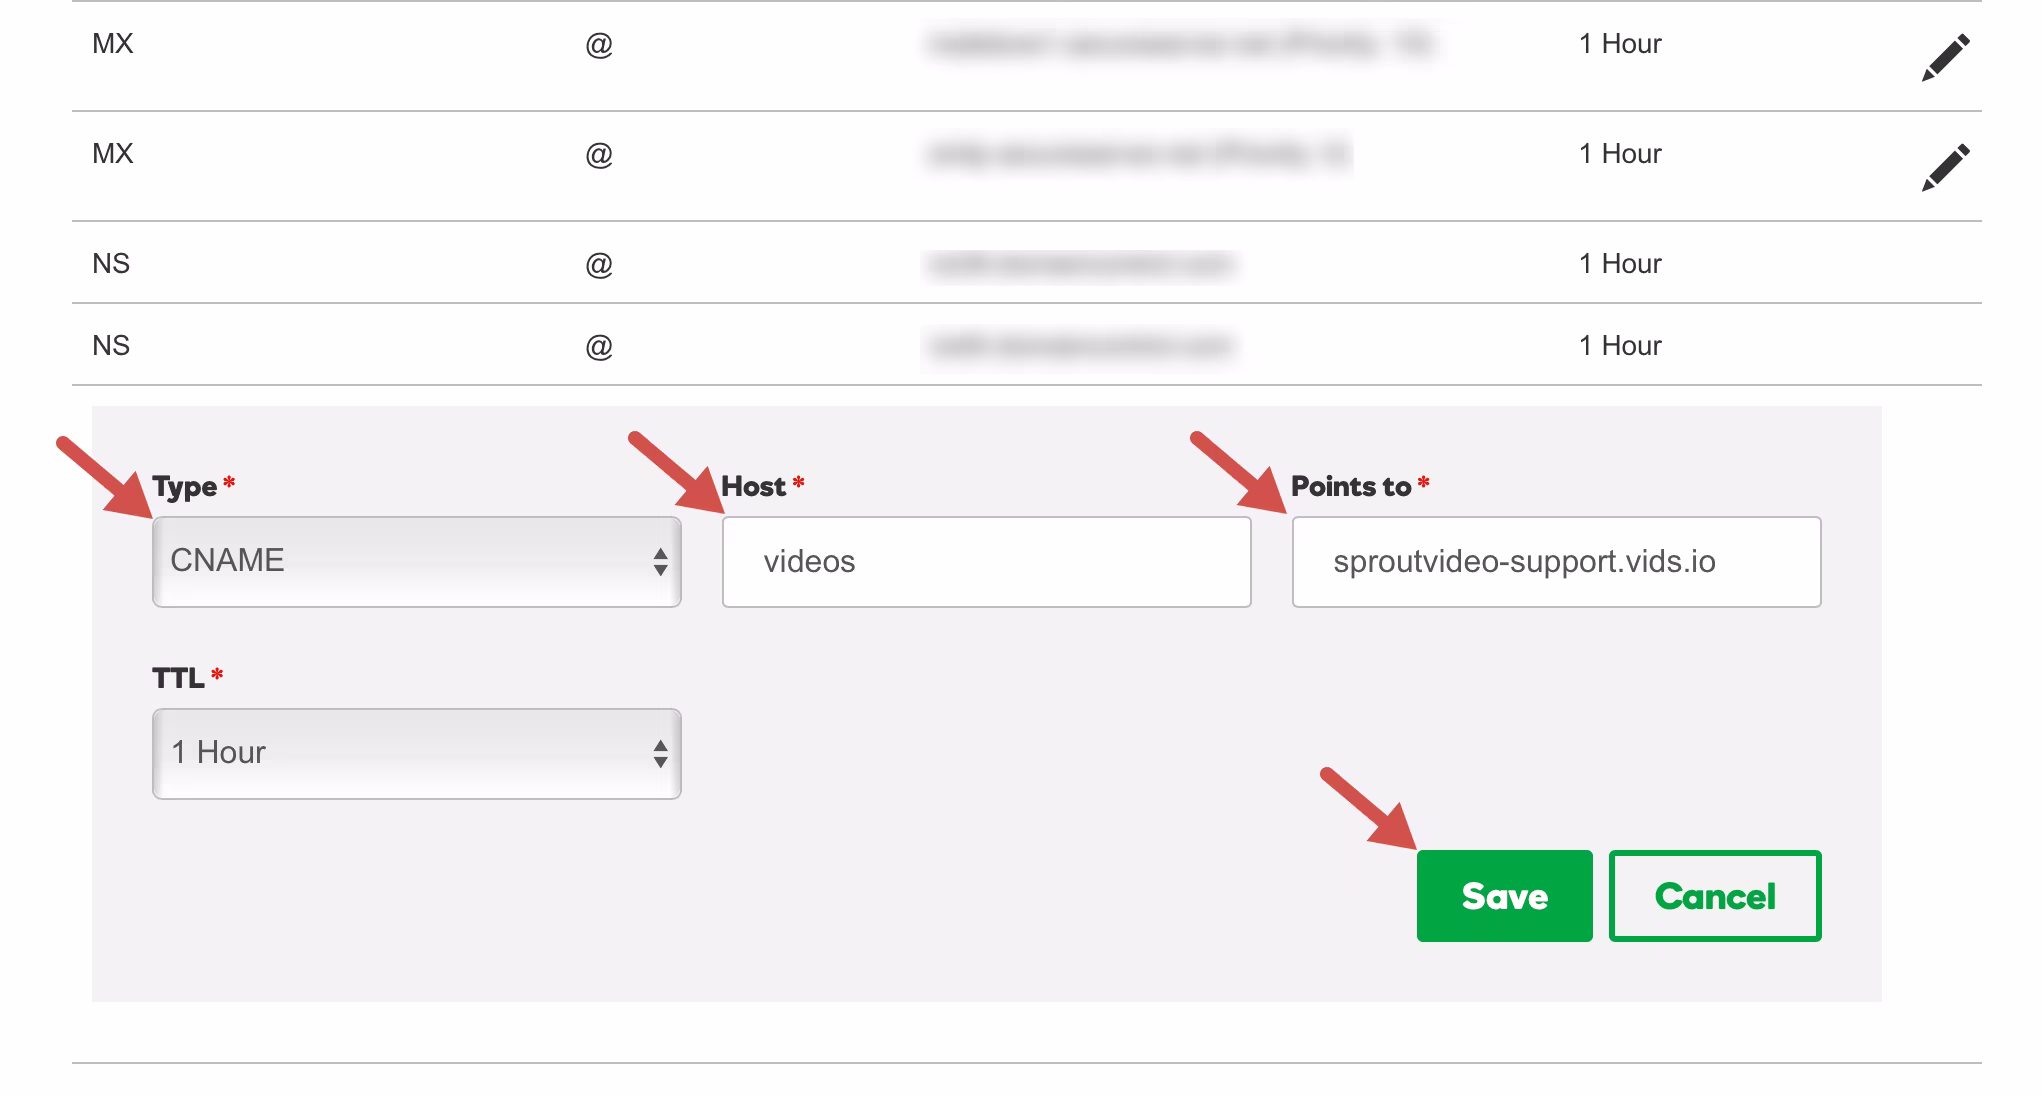Select the first NS type cell
2042x1096 pixels.
111,264
